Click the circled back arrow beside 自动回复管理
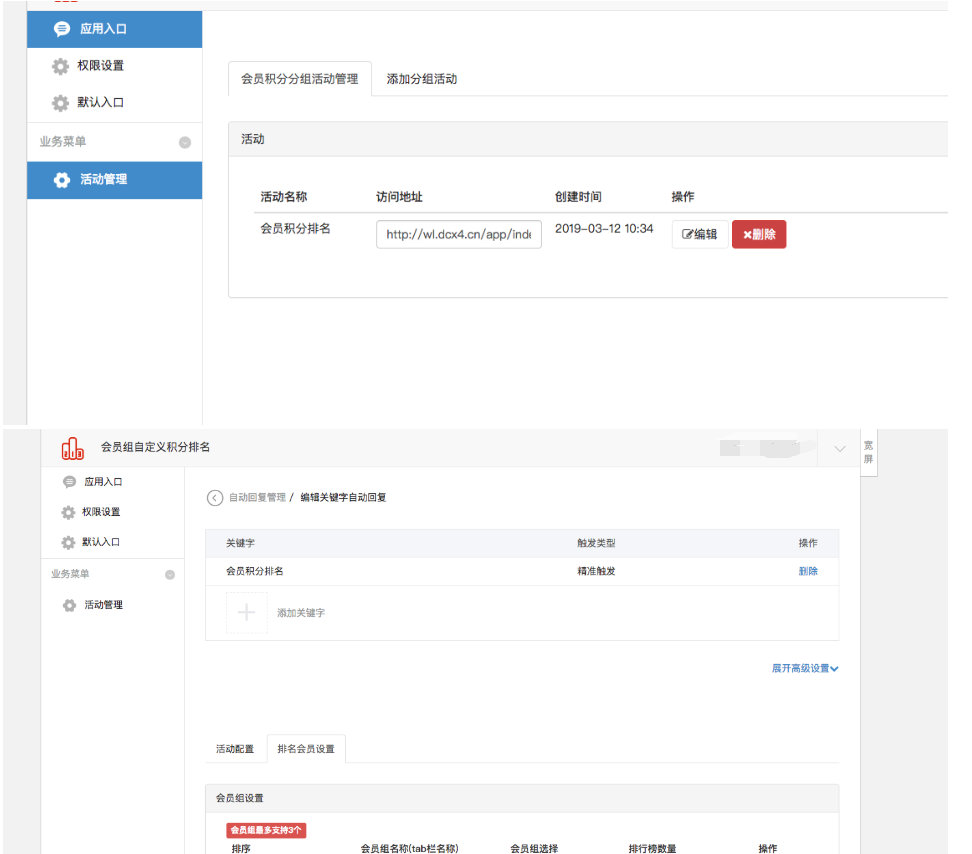Image resolution: width=972 pixels, height=854 pixels. [214, 498]
